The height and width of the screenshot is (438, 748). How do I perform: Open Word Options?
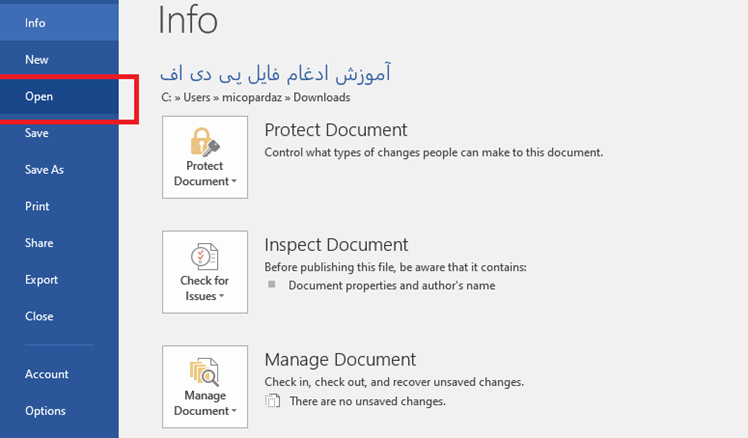pyautogui.click(x=59, y=411)
